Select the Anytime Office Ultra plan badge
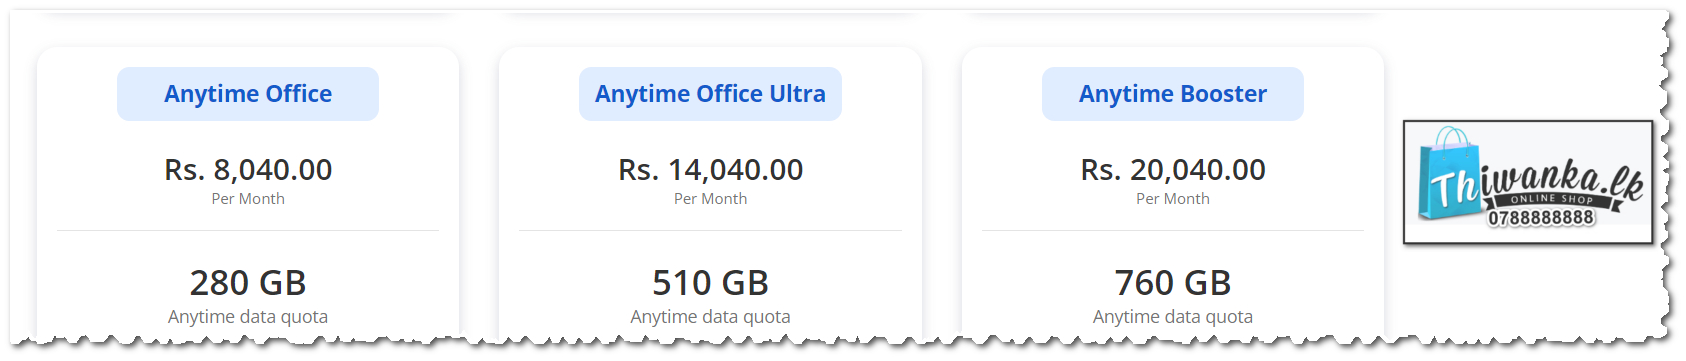1686x361 pixels. [710, 94]
